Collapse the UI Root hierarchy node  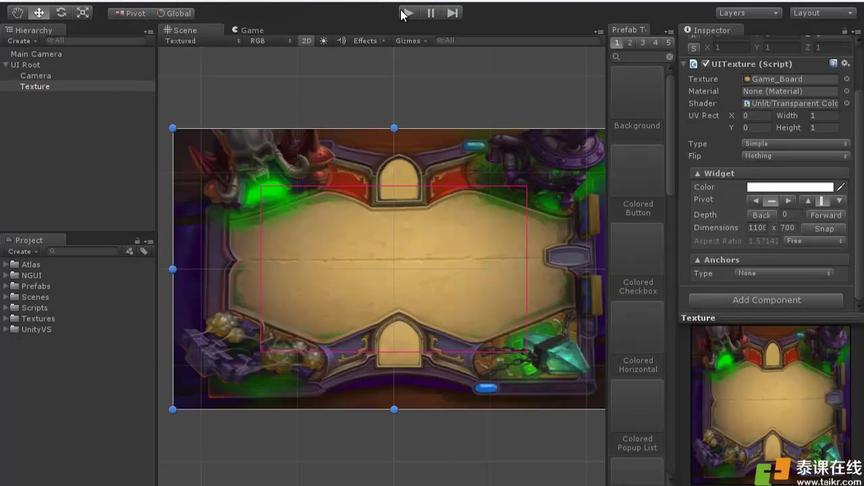(x=6, y=65)
